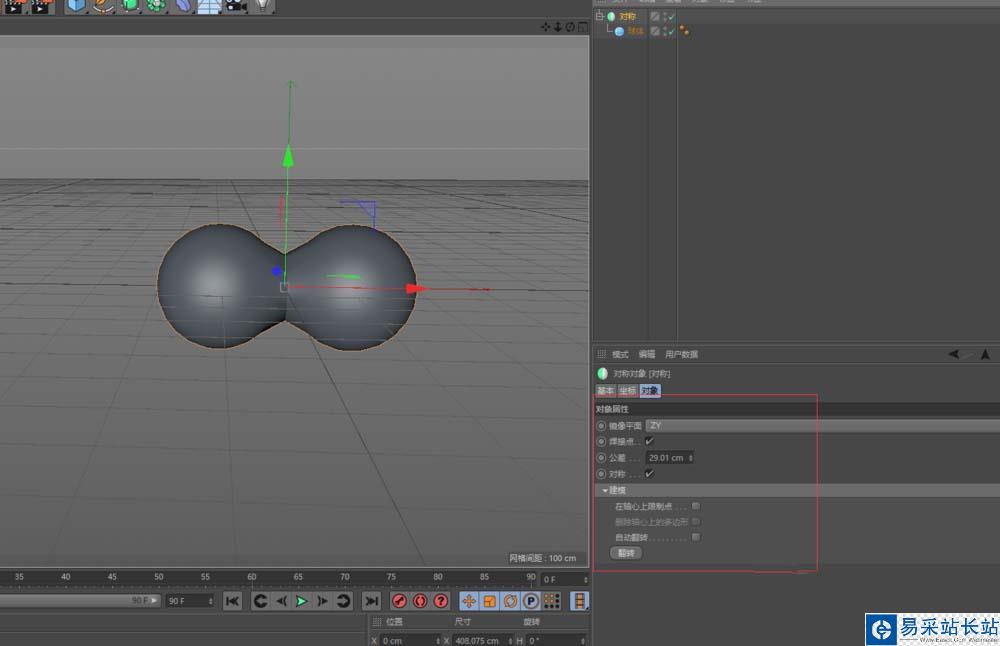Click the 公差 value stepper arrows
The height and width of the screenshot is (646, 1000).
coord(690,457)
